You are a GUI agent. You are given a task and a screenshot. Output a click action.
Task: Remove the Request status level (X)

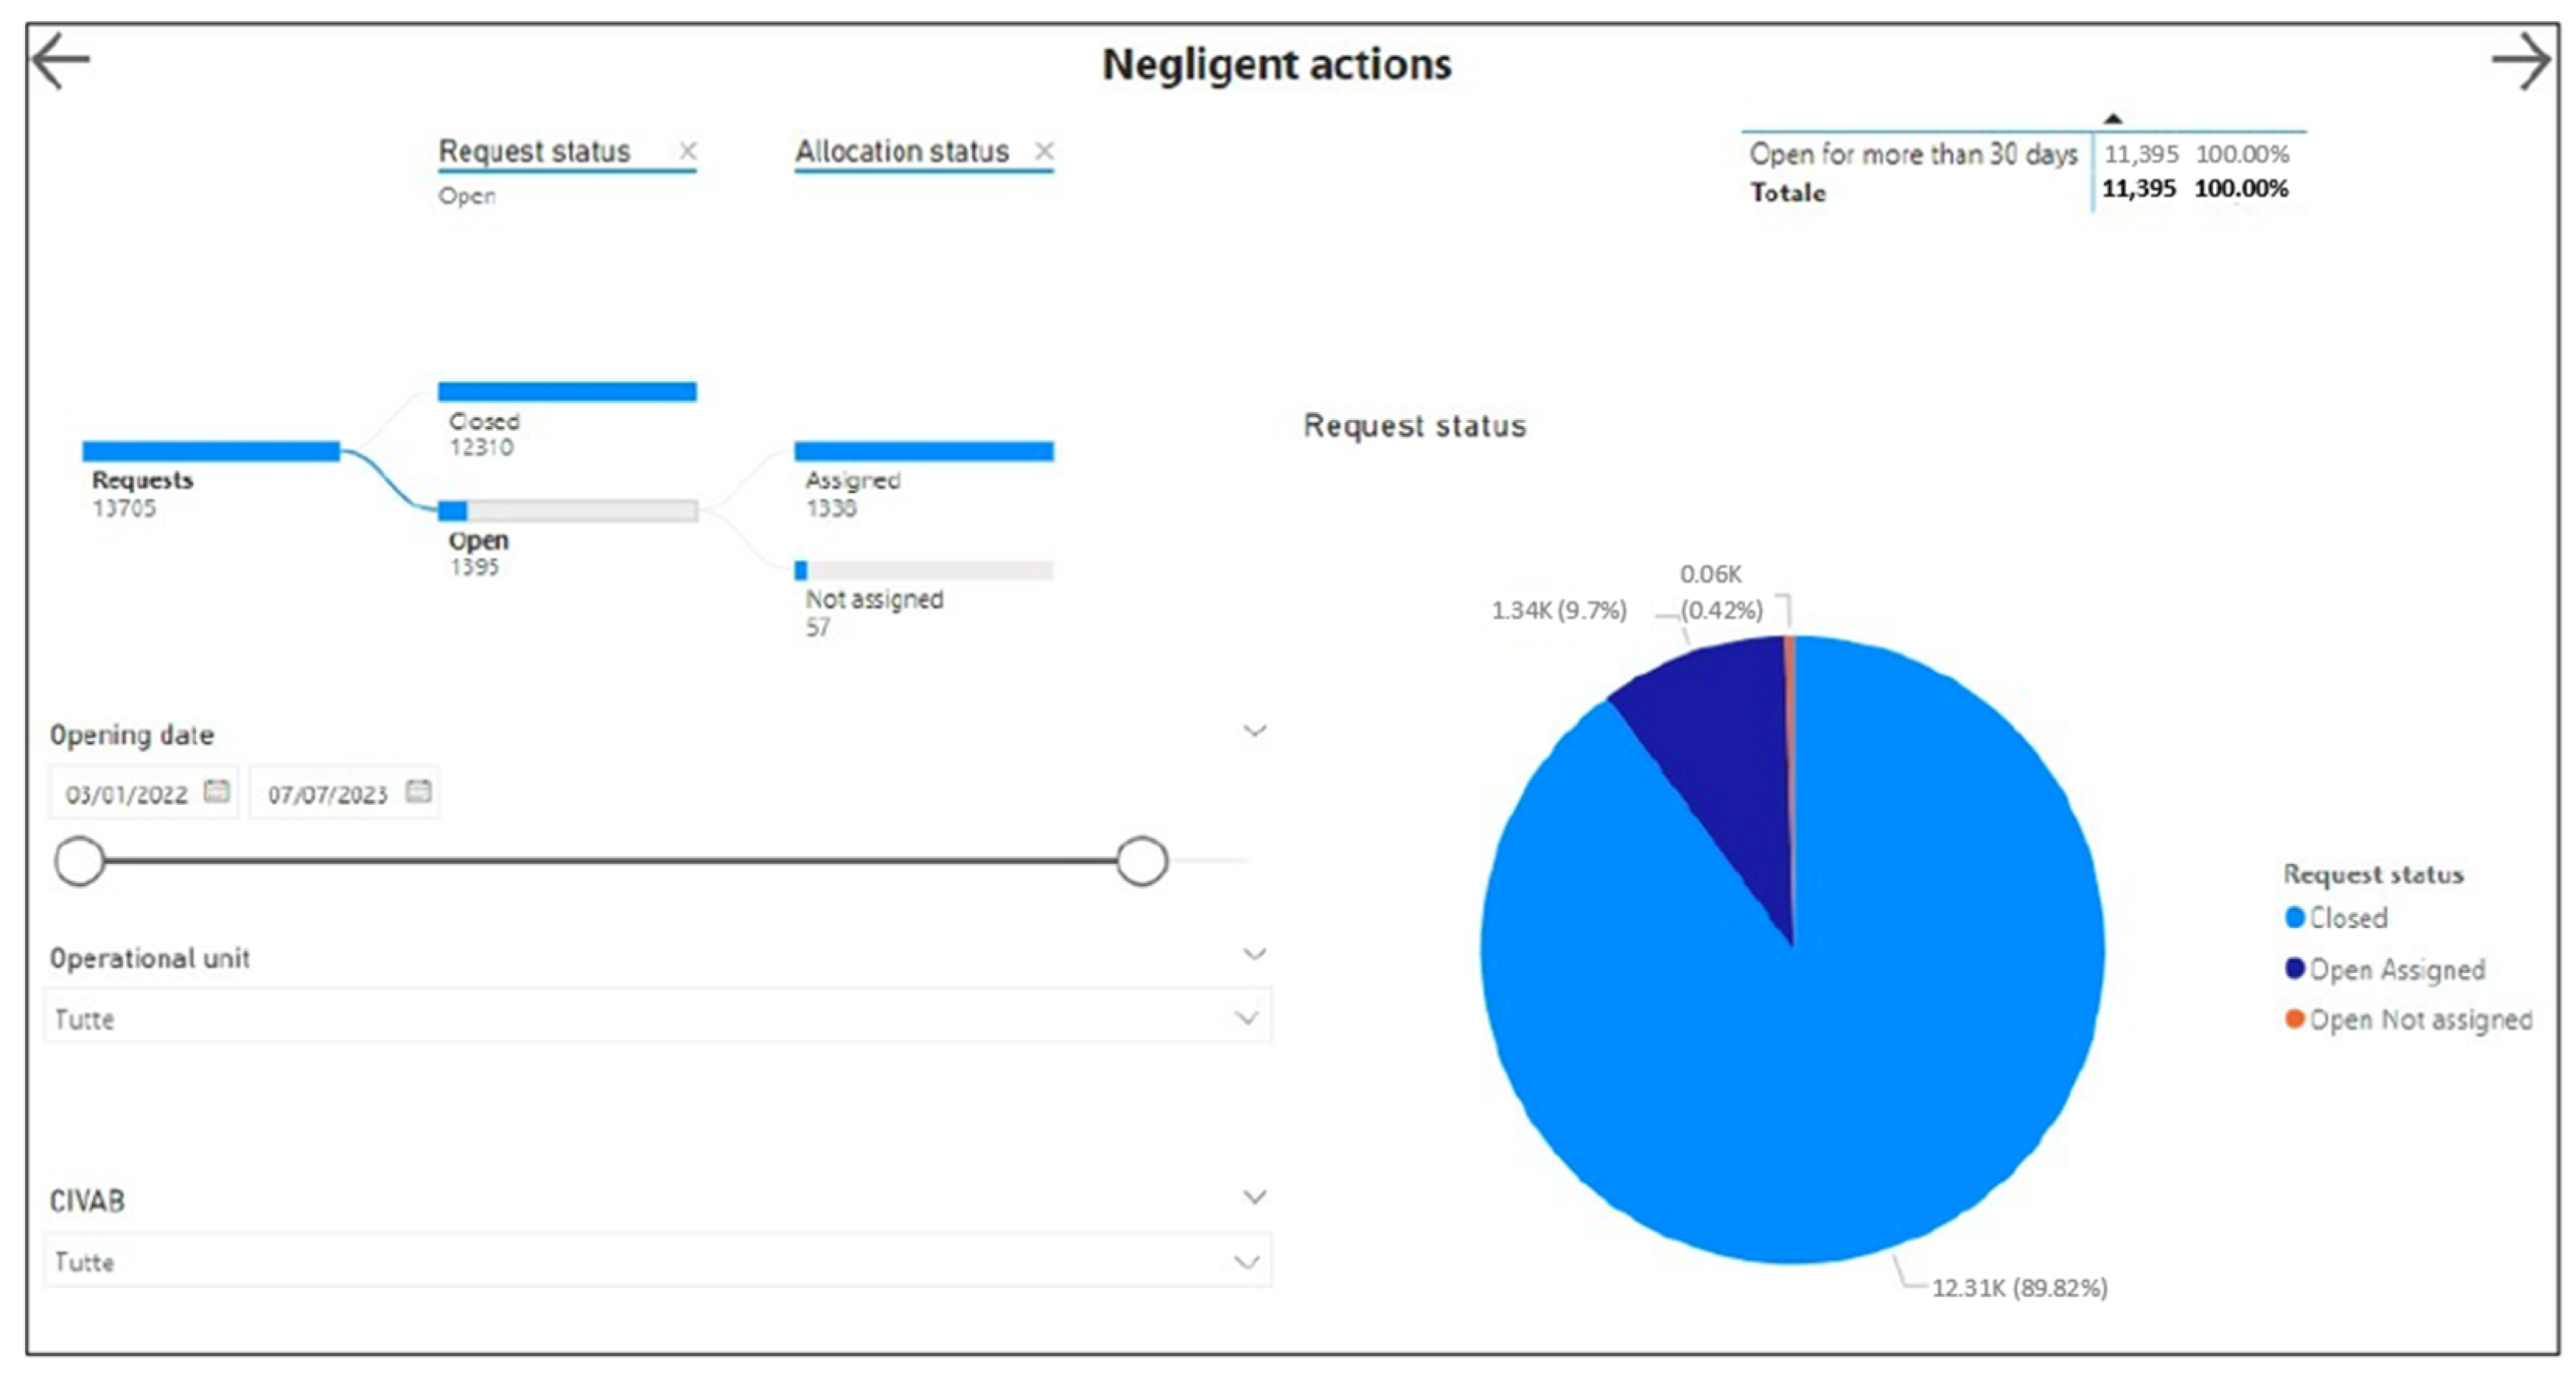pyautogui.click(x=688, y=151)
